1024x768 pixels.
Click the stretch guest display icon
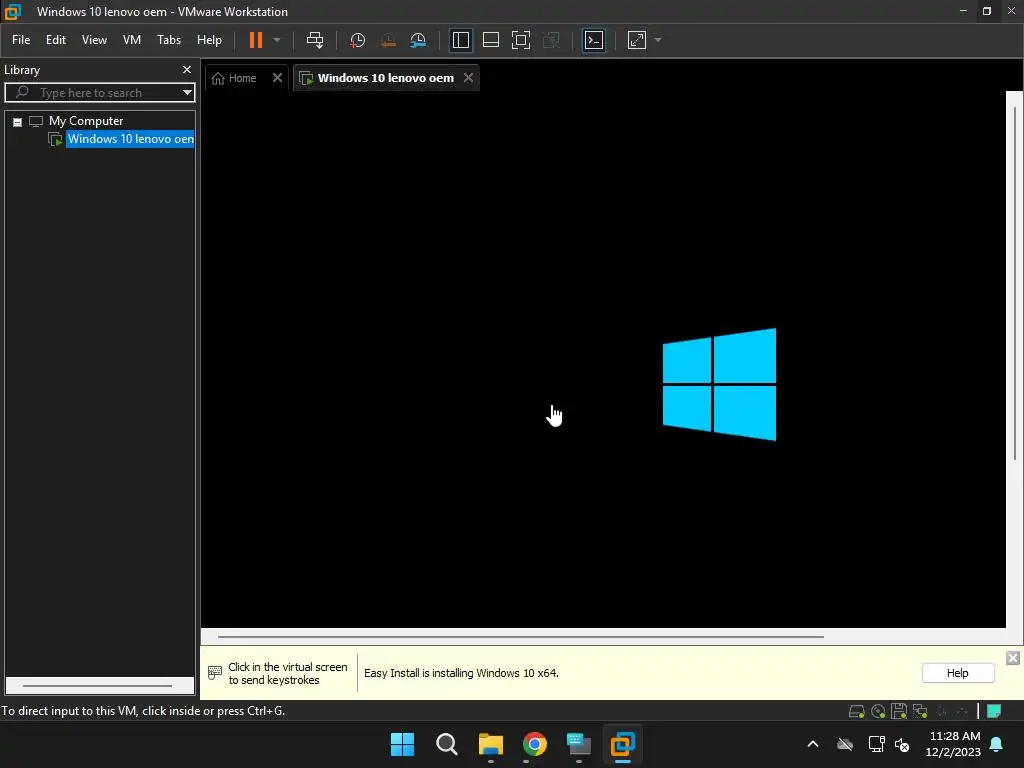pos(637,40)
